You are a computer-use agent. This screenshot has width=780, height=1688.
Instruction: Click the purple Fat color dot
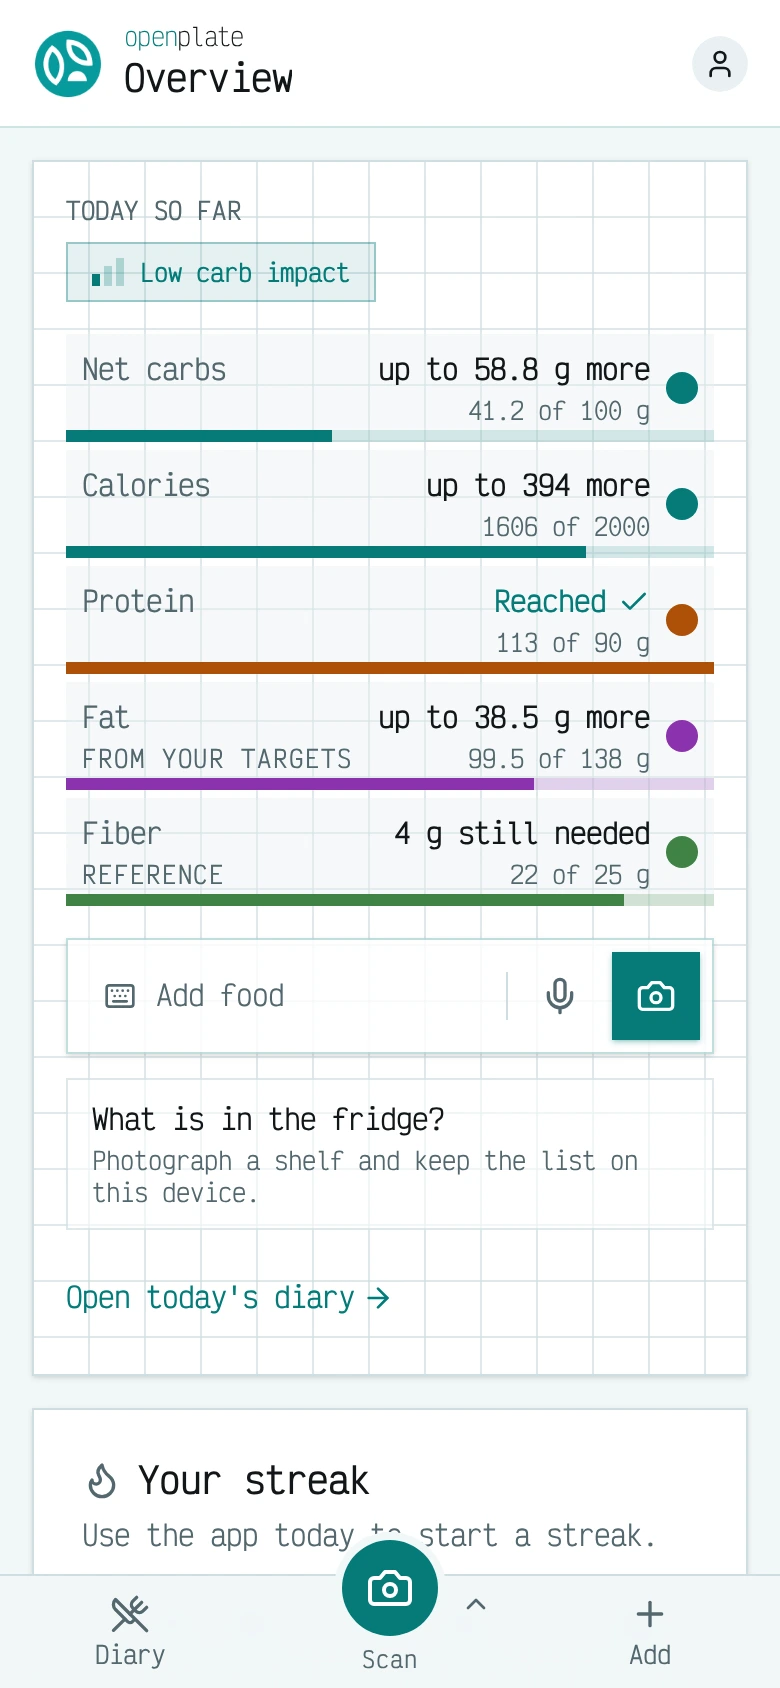[x=682, y=736]
